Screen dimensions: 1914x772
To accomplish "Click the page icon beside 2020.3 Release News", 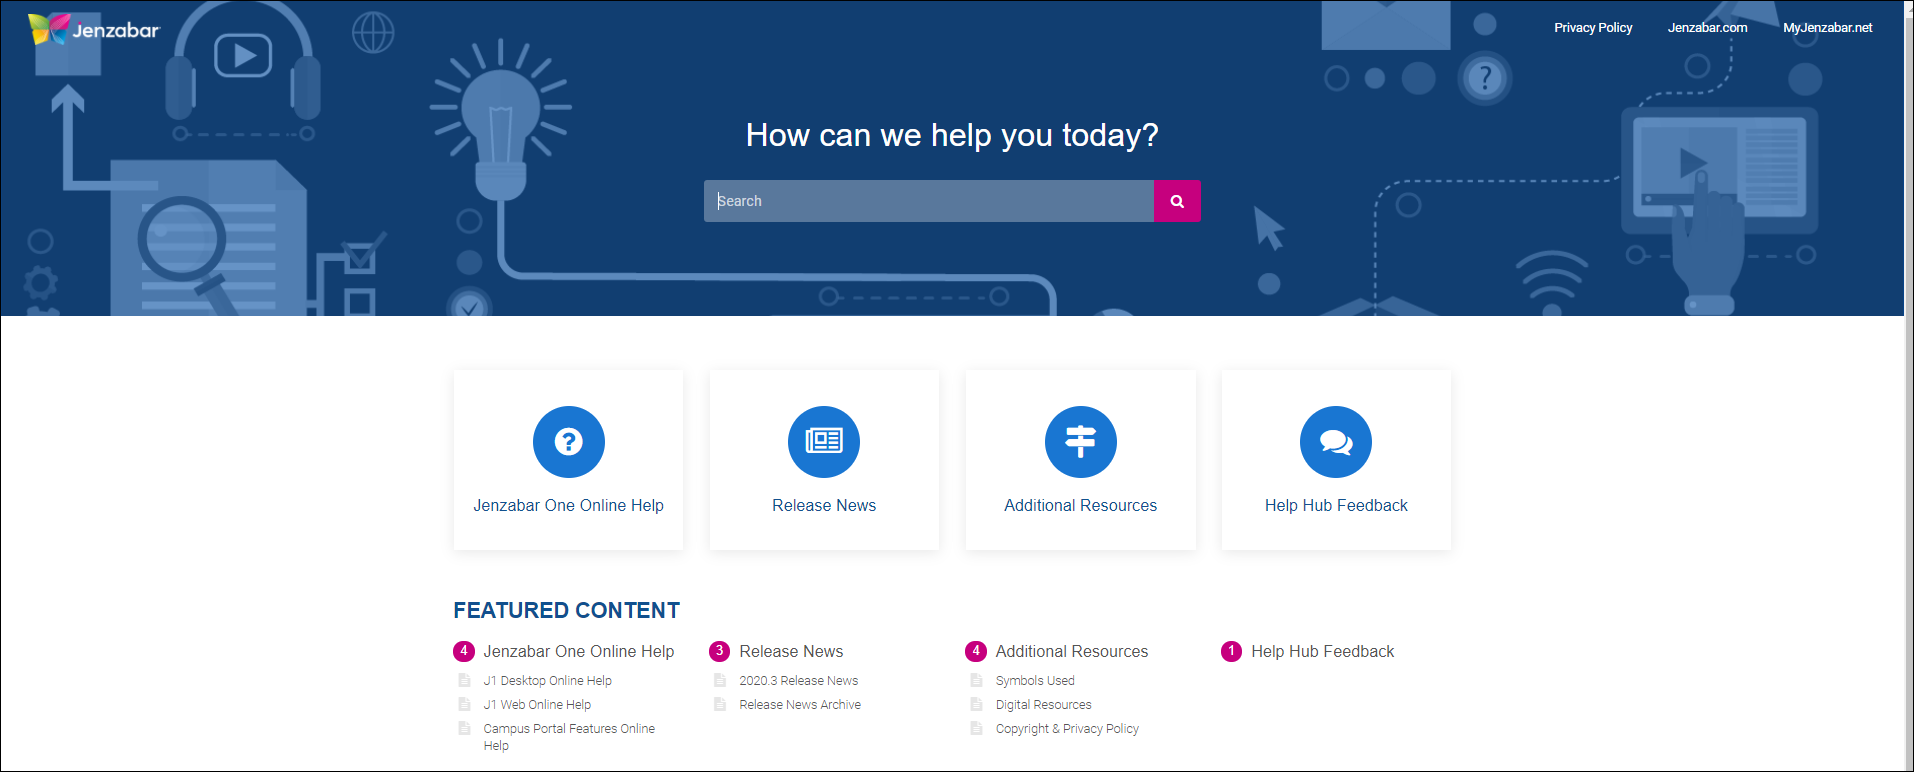I will [720, 680].
